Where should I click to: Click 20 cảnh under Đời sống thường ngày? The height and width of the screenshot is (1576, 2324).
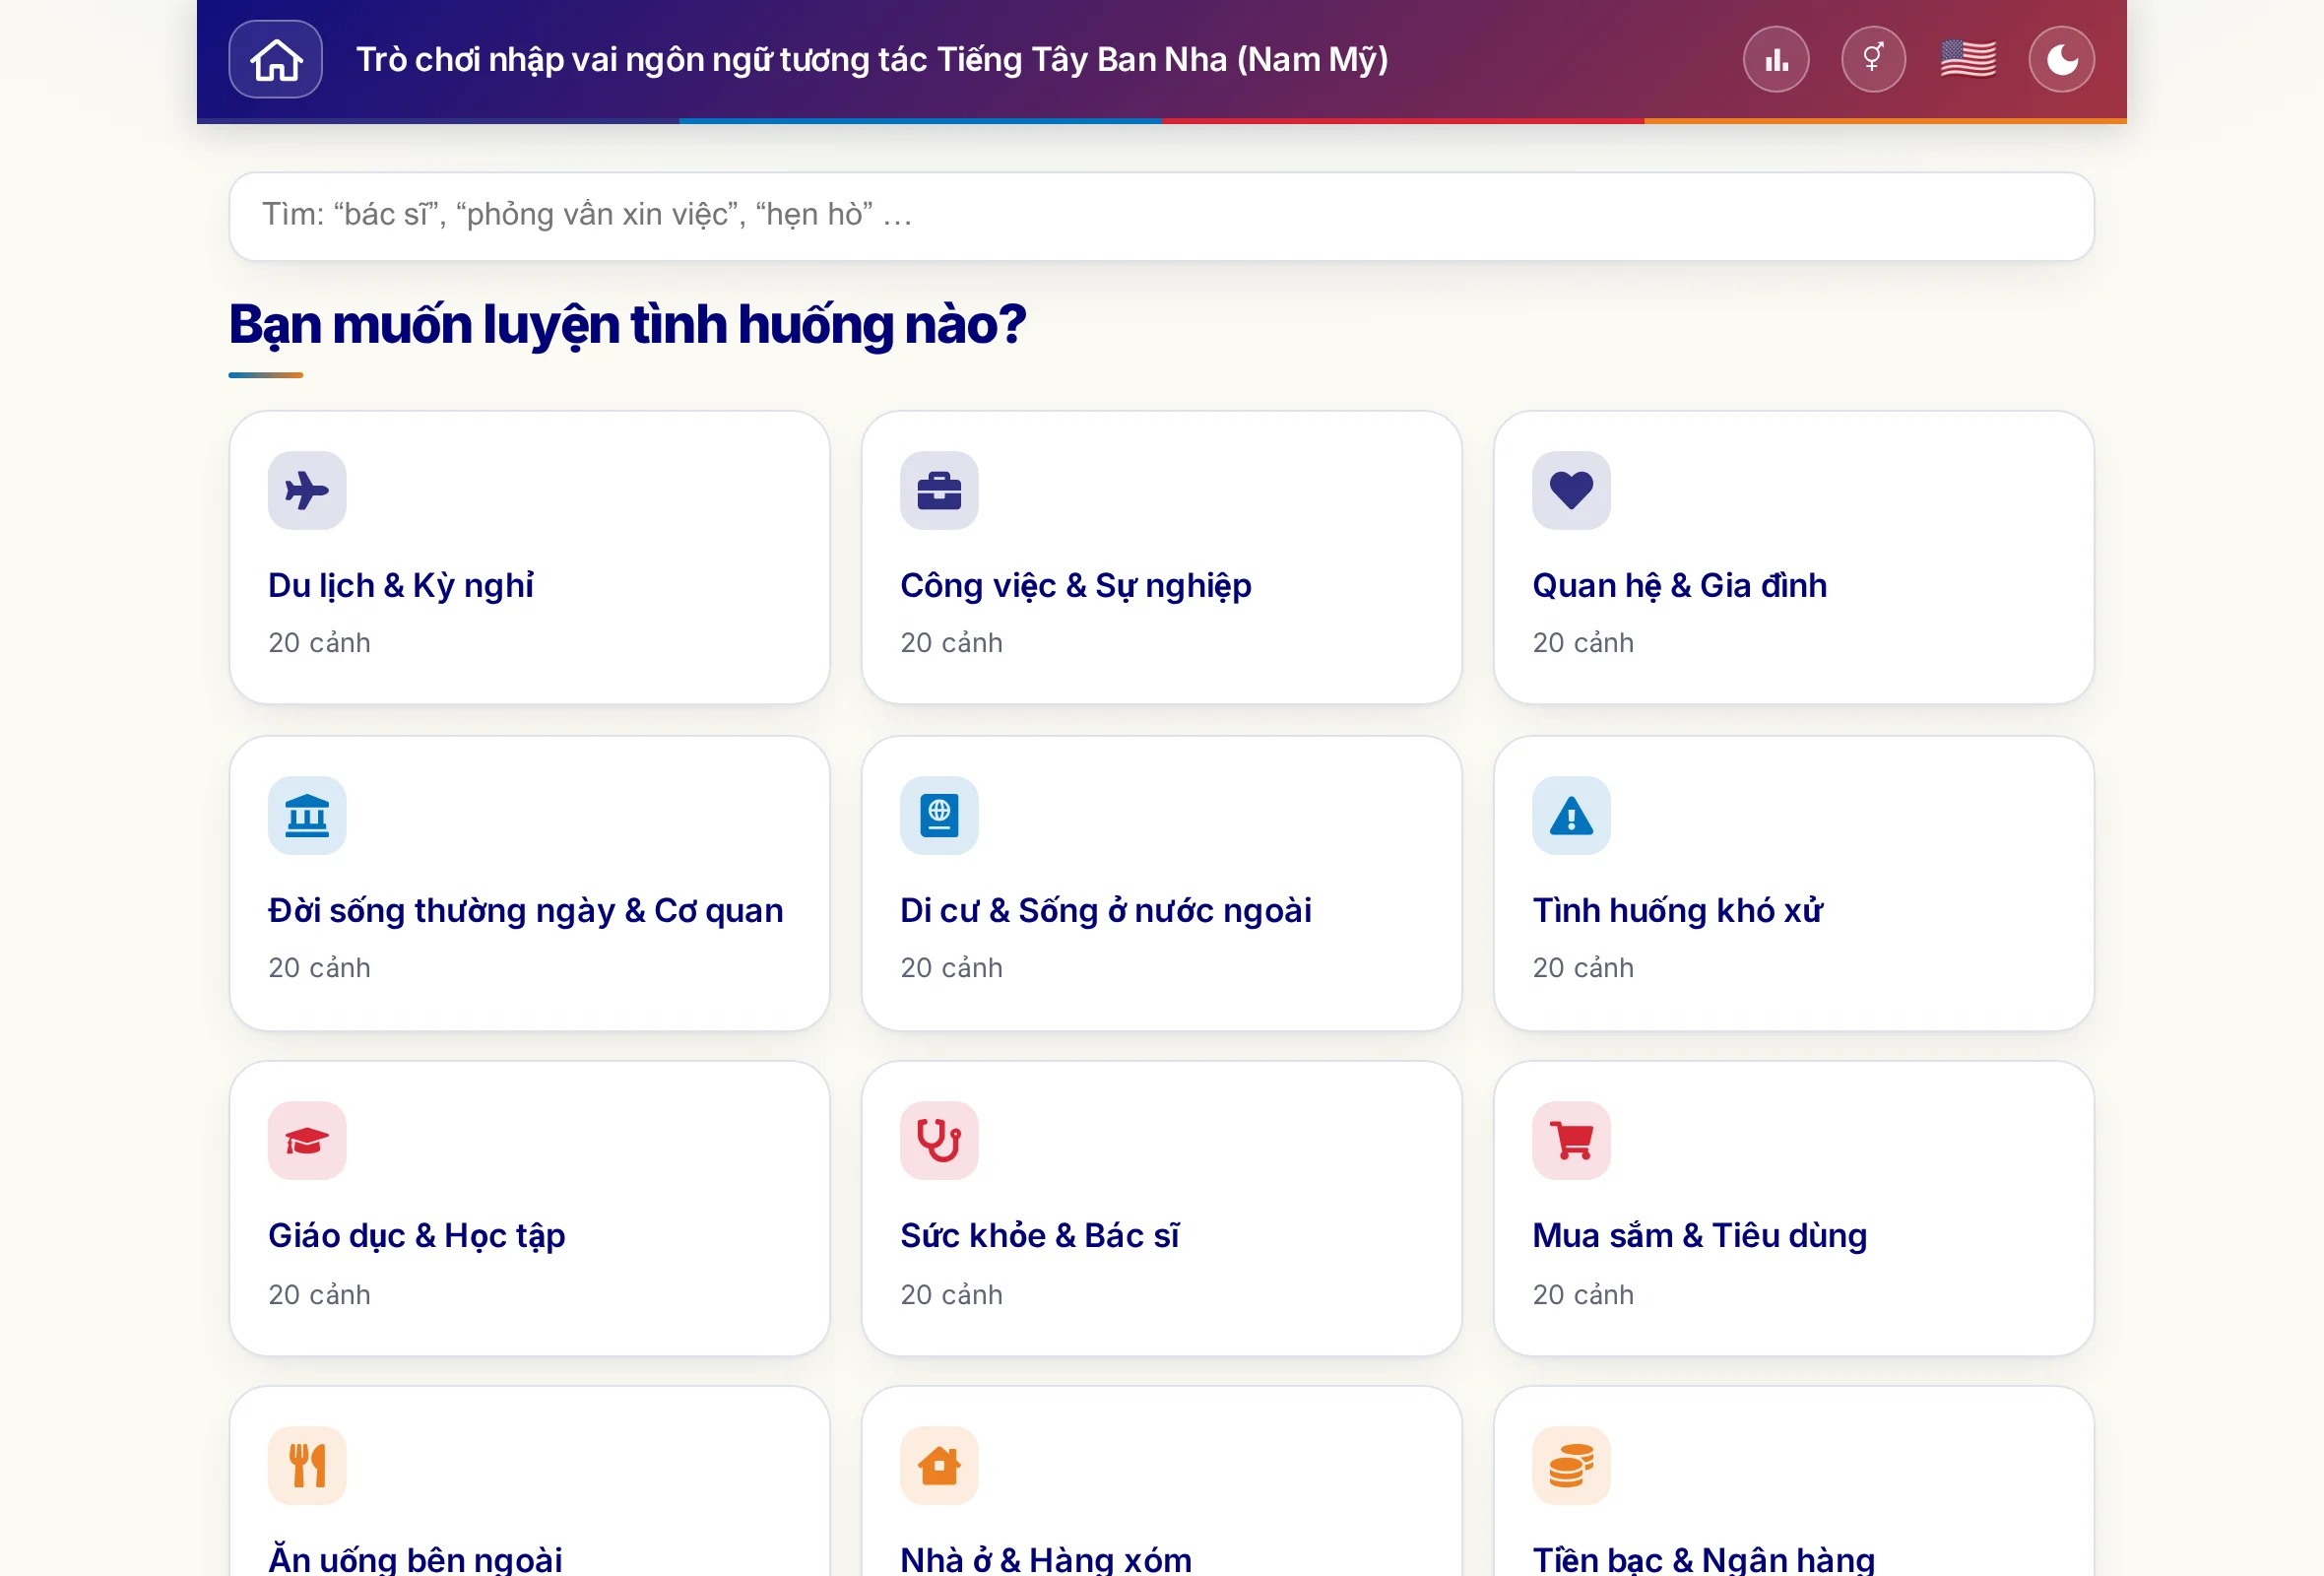click(319, 968)
